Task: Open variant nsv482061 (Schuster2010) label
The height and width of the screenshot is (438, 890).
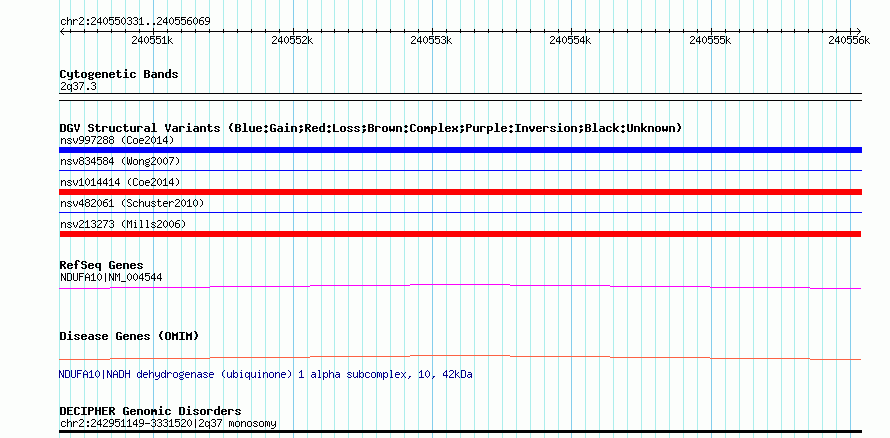Action: 132,203
